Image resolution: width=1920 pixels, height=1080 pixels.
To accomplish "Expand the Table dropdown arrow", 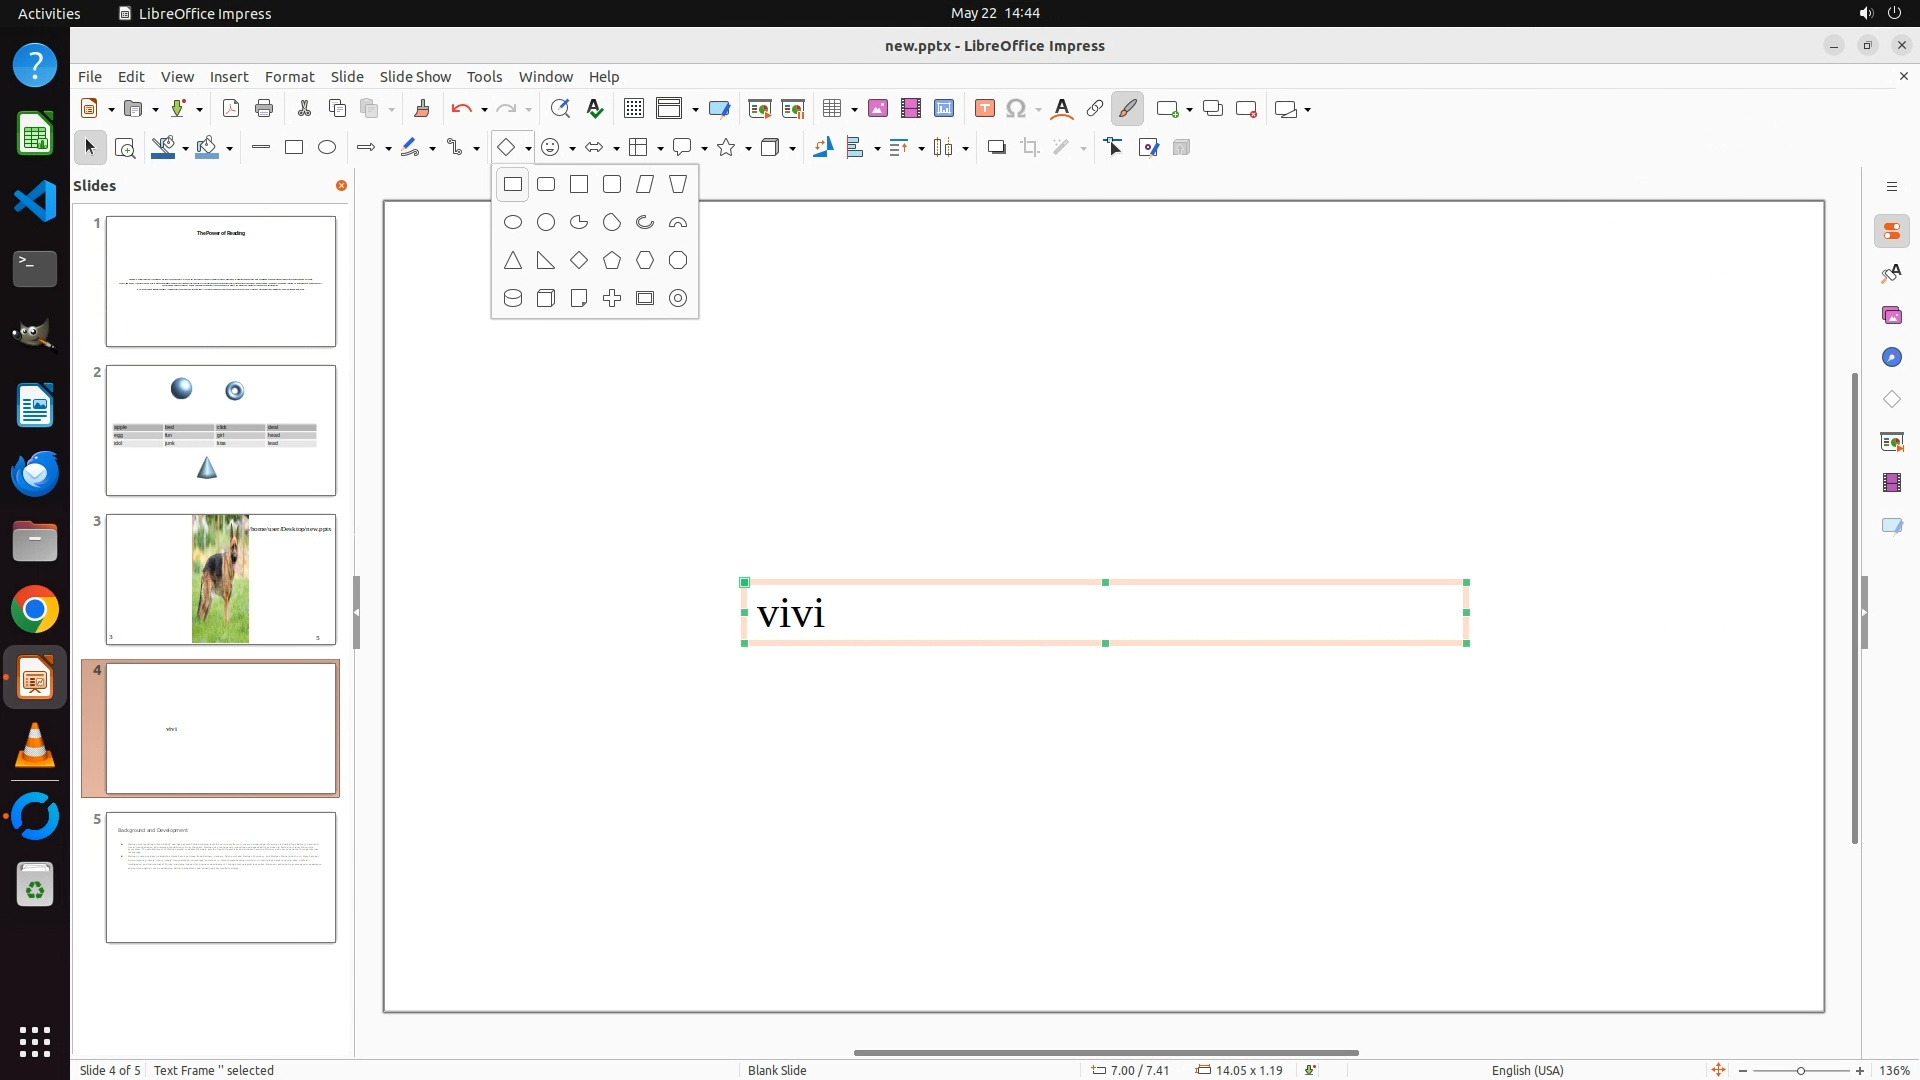I will (x=854, y=109).
